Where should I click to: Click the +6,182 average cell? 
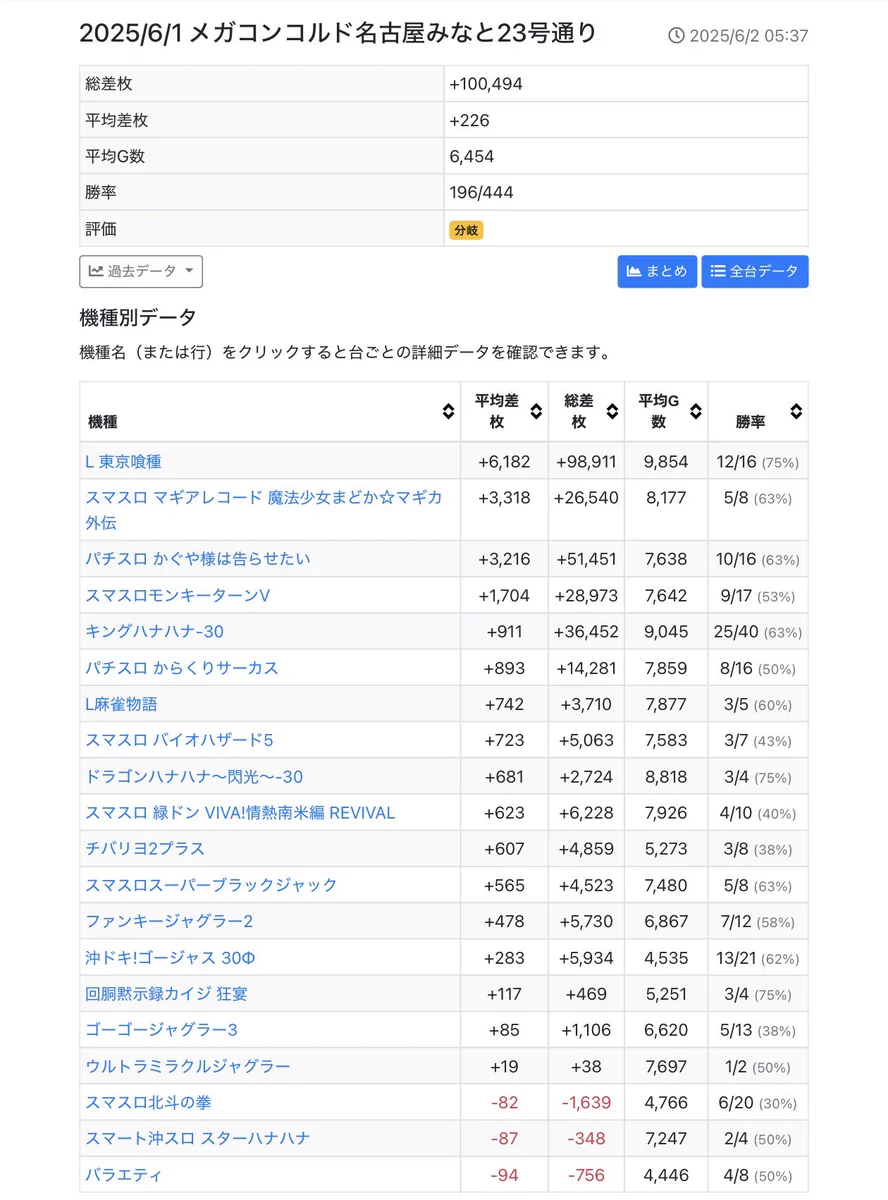point(505,462)
